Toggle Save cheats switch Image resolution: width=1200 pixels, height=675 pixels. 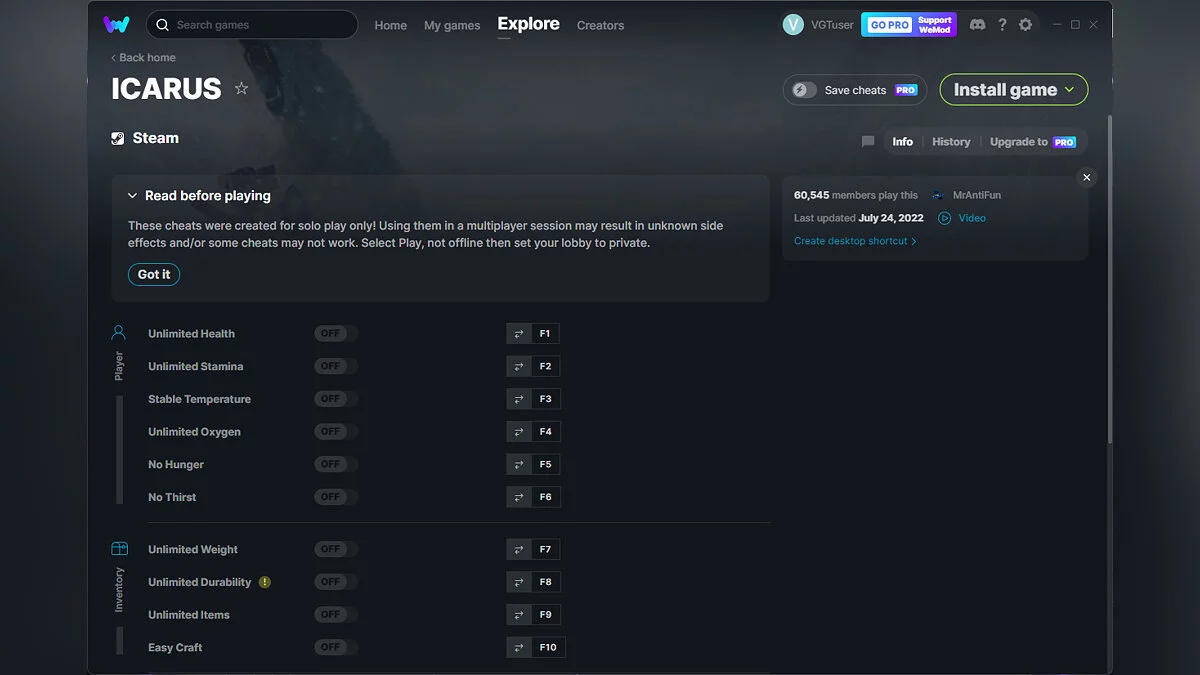coord(805,90)
